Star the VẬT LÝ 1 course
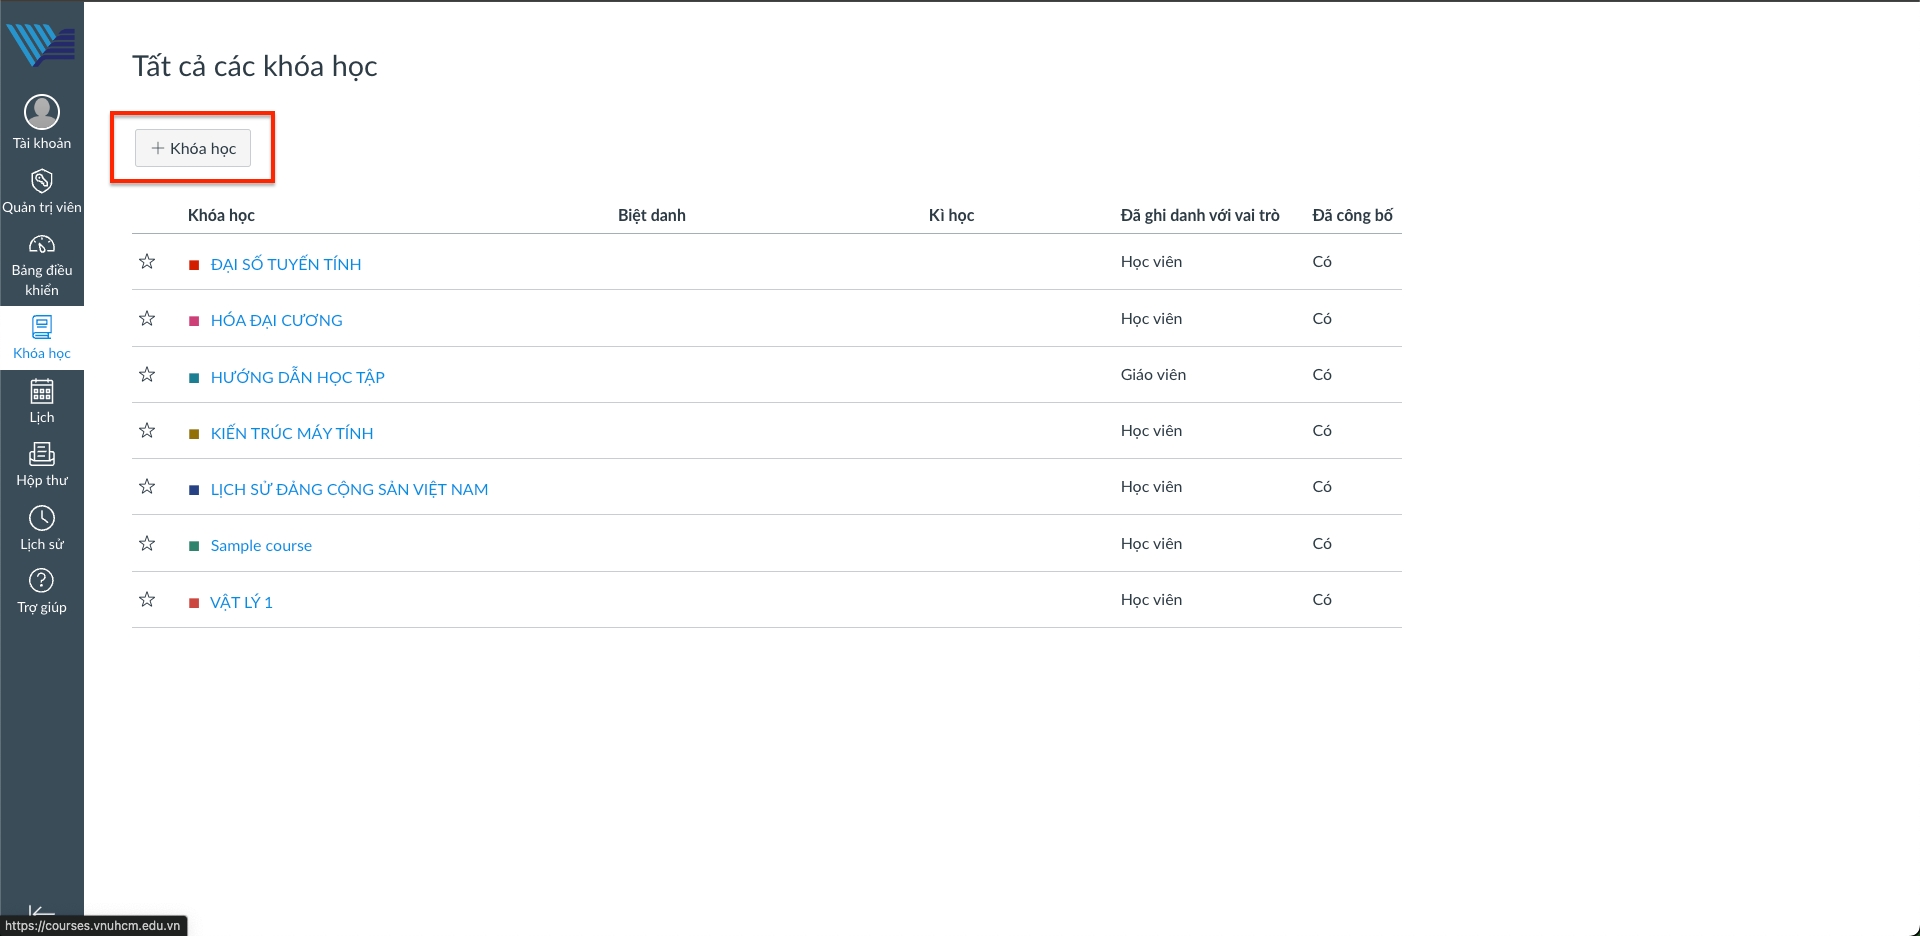Image resolution: width=1920 pixels, height=936 pixels. (x=147, y=600)
